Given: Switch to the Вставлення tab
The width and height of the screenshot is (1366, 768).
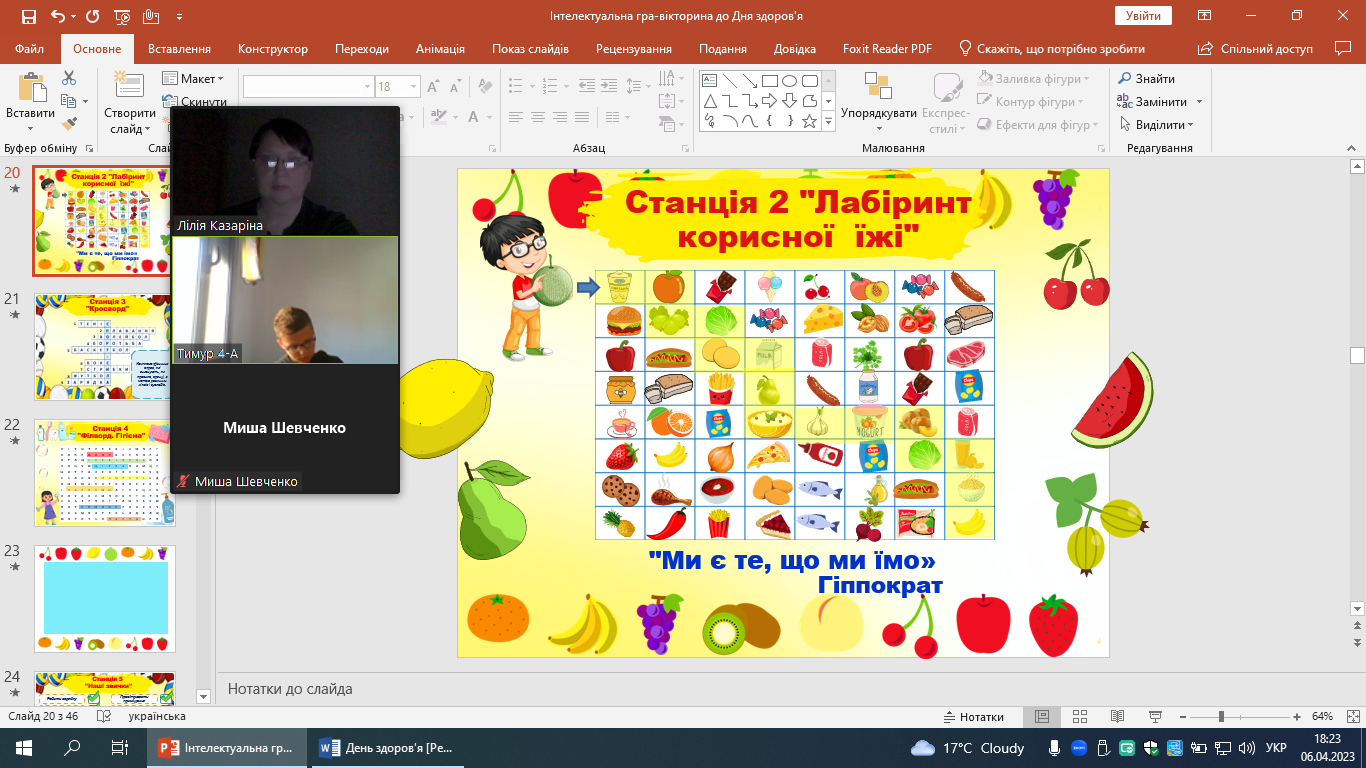Looking at the screenshot, I should 179,49.
